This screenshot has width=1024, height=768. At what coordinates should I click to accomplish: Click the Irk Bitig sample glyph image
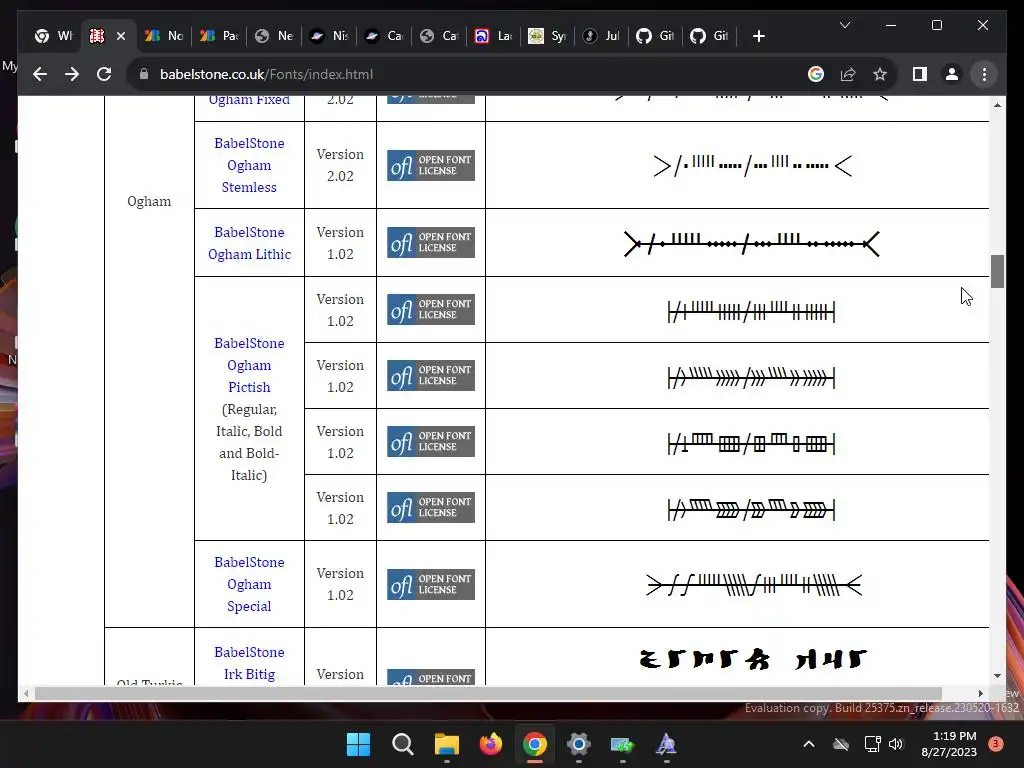click(752, 659)
